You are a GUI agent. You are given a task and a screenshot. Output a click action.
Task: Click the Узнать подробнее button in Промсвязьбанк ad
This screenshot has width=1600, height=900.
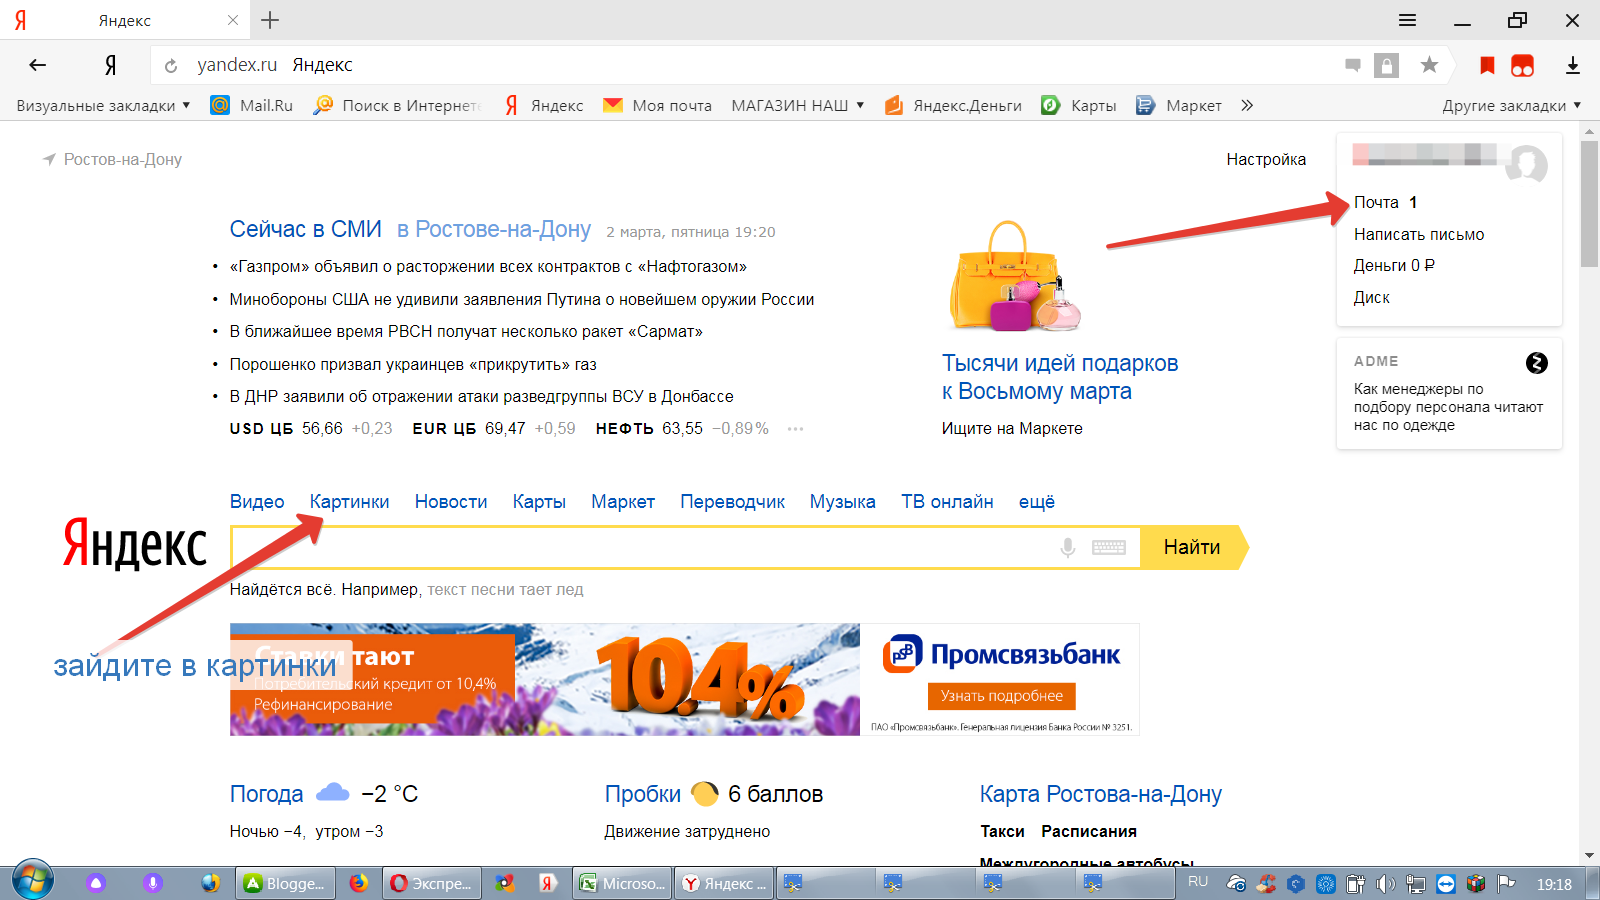1002,696
